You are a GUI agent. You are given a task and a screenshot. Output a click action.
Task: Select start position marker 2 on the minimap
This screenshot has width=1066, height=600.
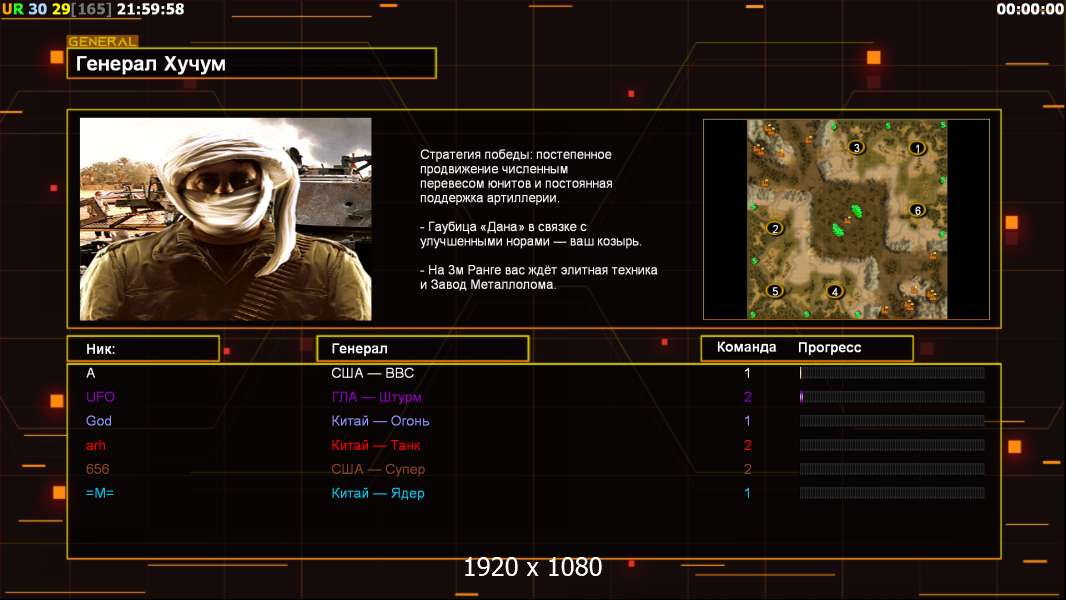coord(773,228)
